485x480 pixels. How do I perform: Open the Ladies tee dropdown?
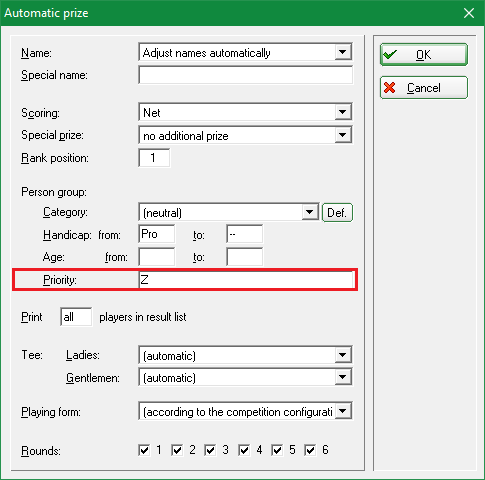click(343, 355)
